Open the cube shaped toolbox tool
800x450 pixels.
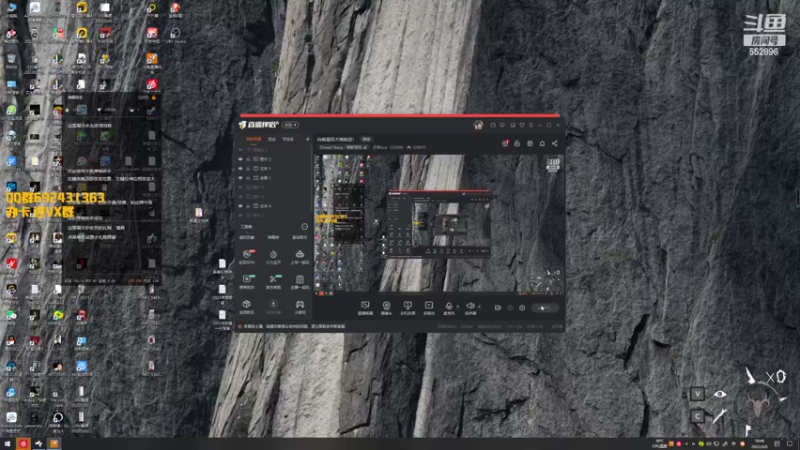(247, 307)
